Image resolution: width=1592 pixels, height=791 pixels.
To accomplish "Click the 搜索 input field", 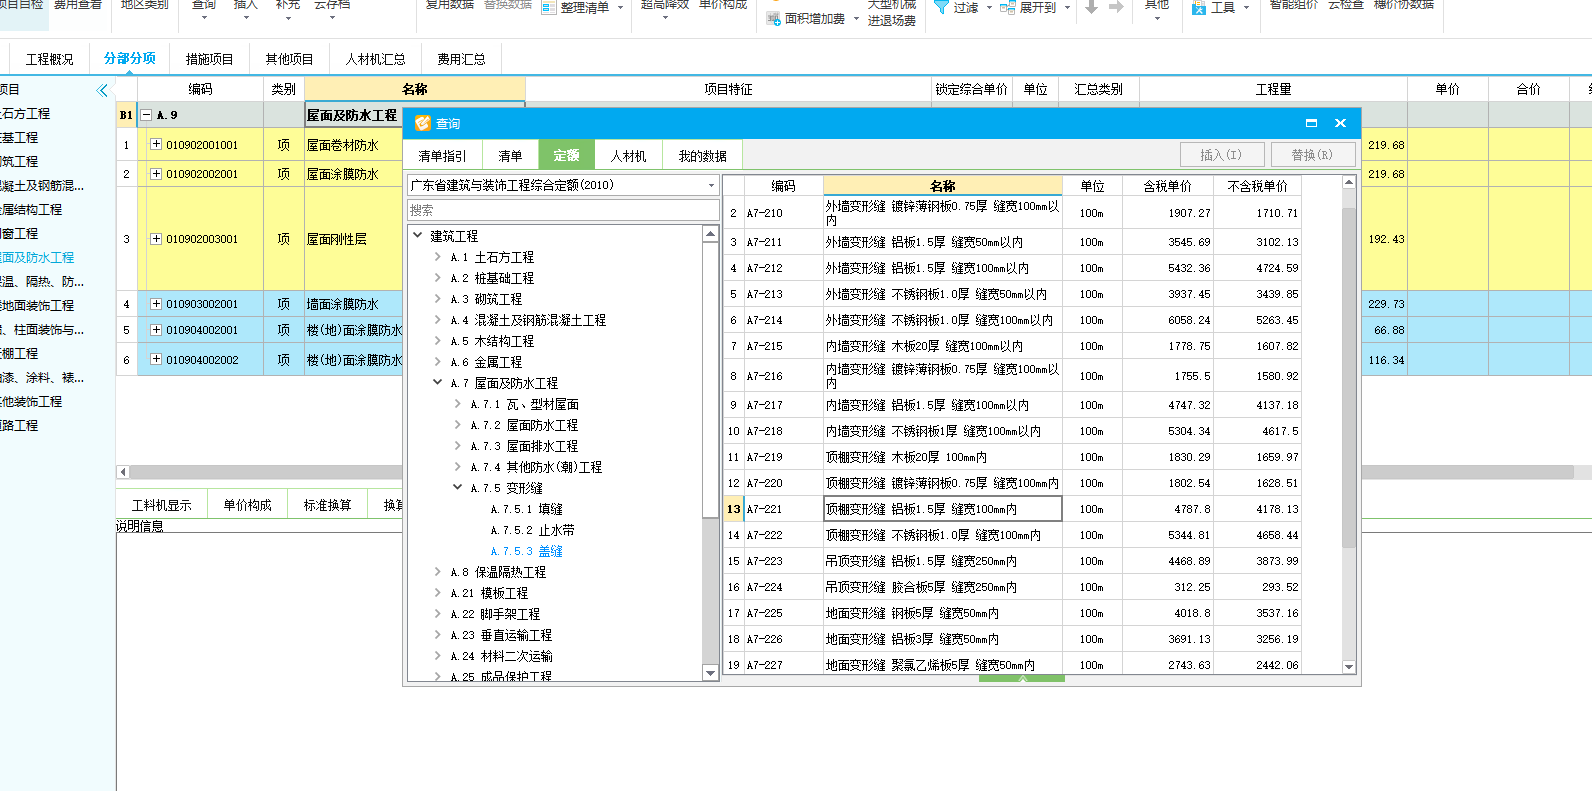I will pyautogui.click(x=563, y=210).
